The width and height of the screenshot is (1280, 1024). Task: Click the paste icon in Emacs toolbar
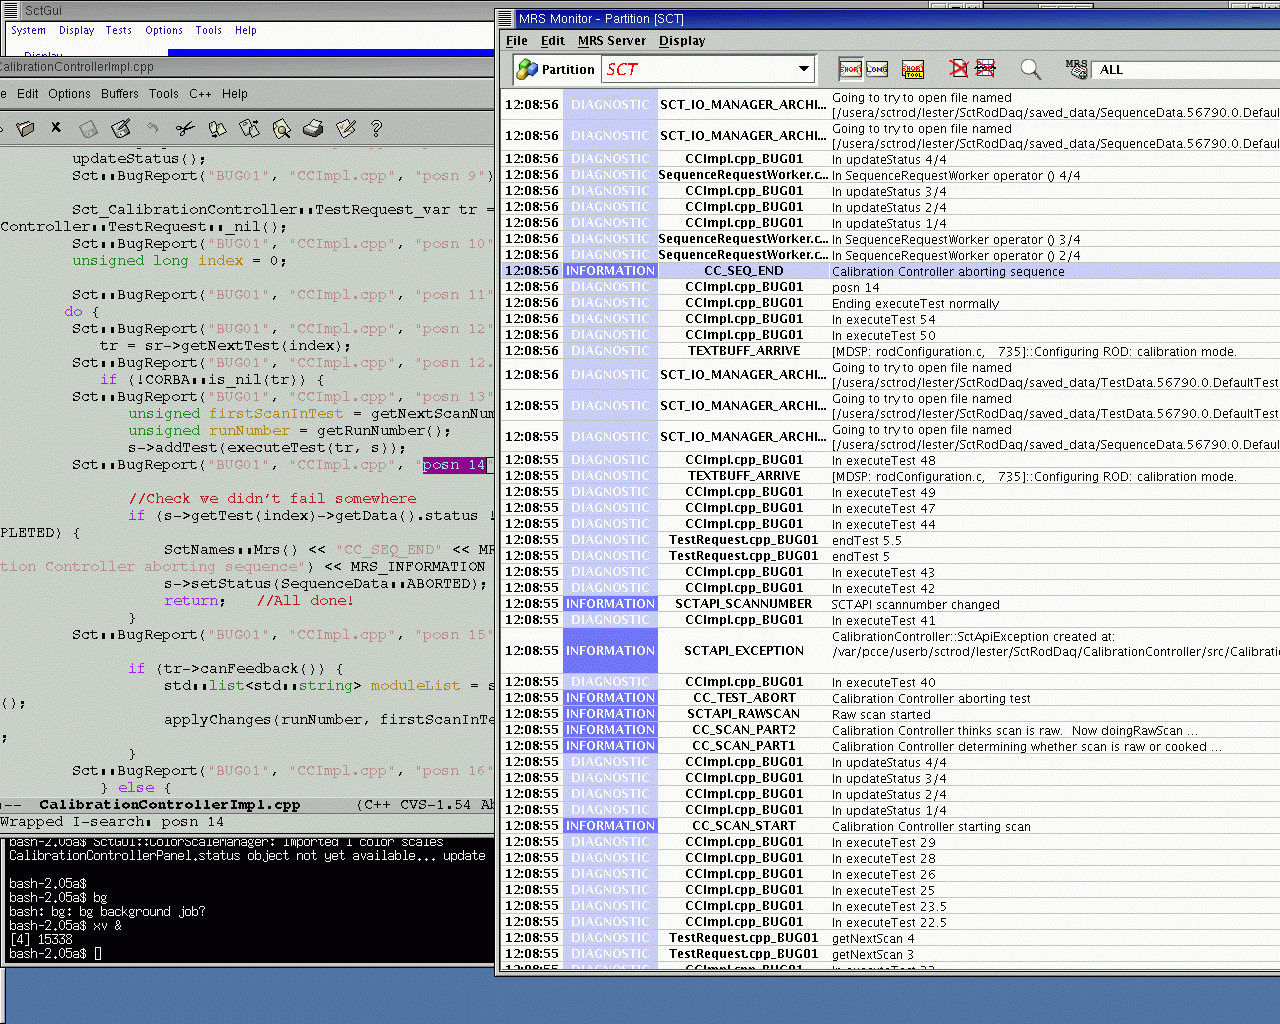pyautogui.click(x=249, y=128)
